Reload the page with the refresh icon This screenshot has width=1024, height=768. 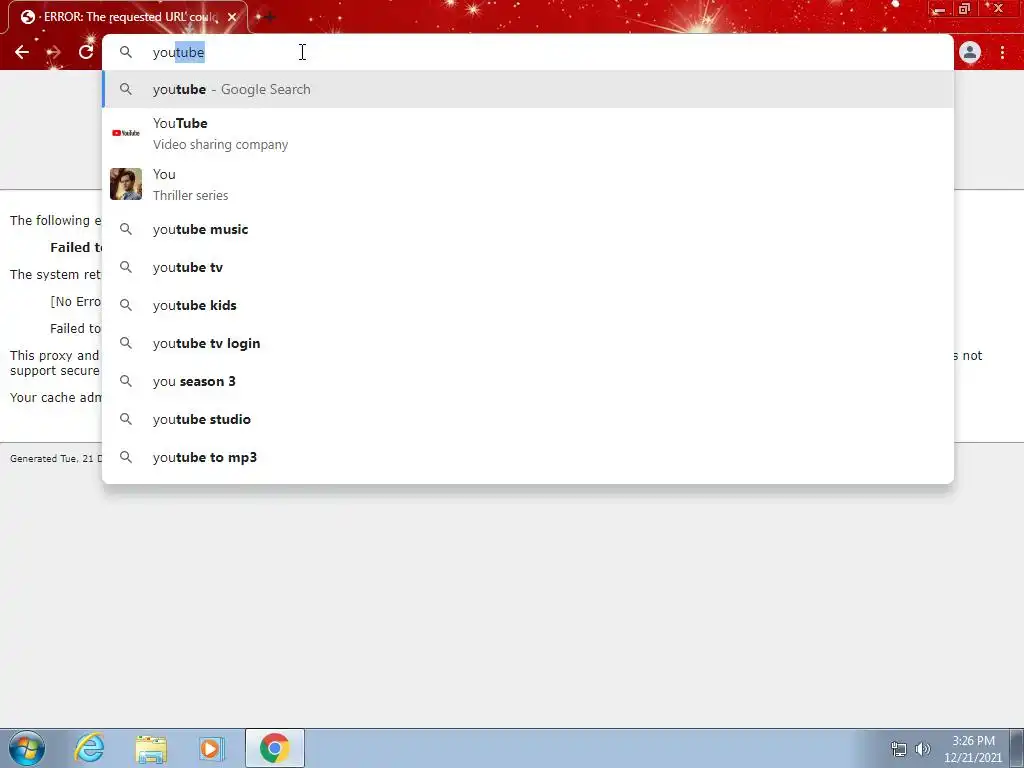pyautogui.click(x=86, y=52)
